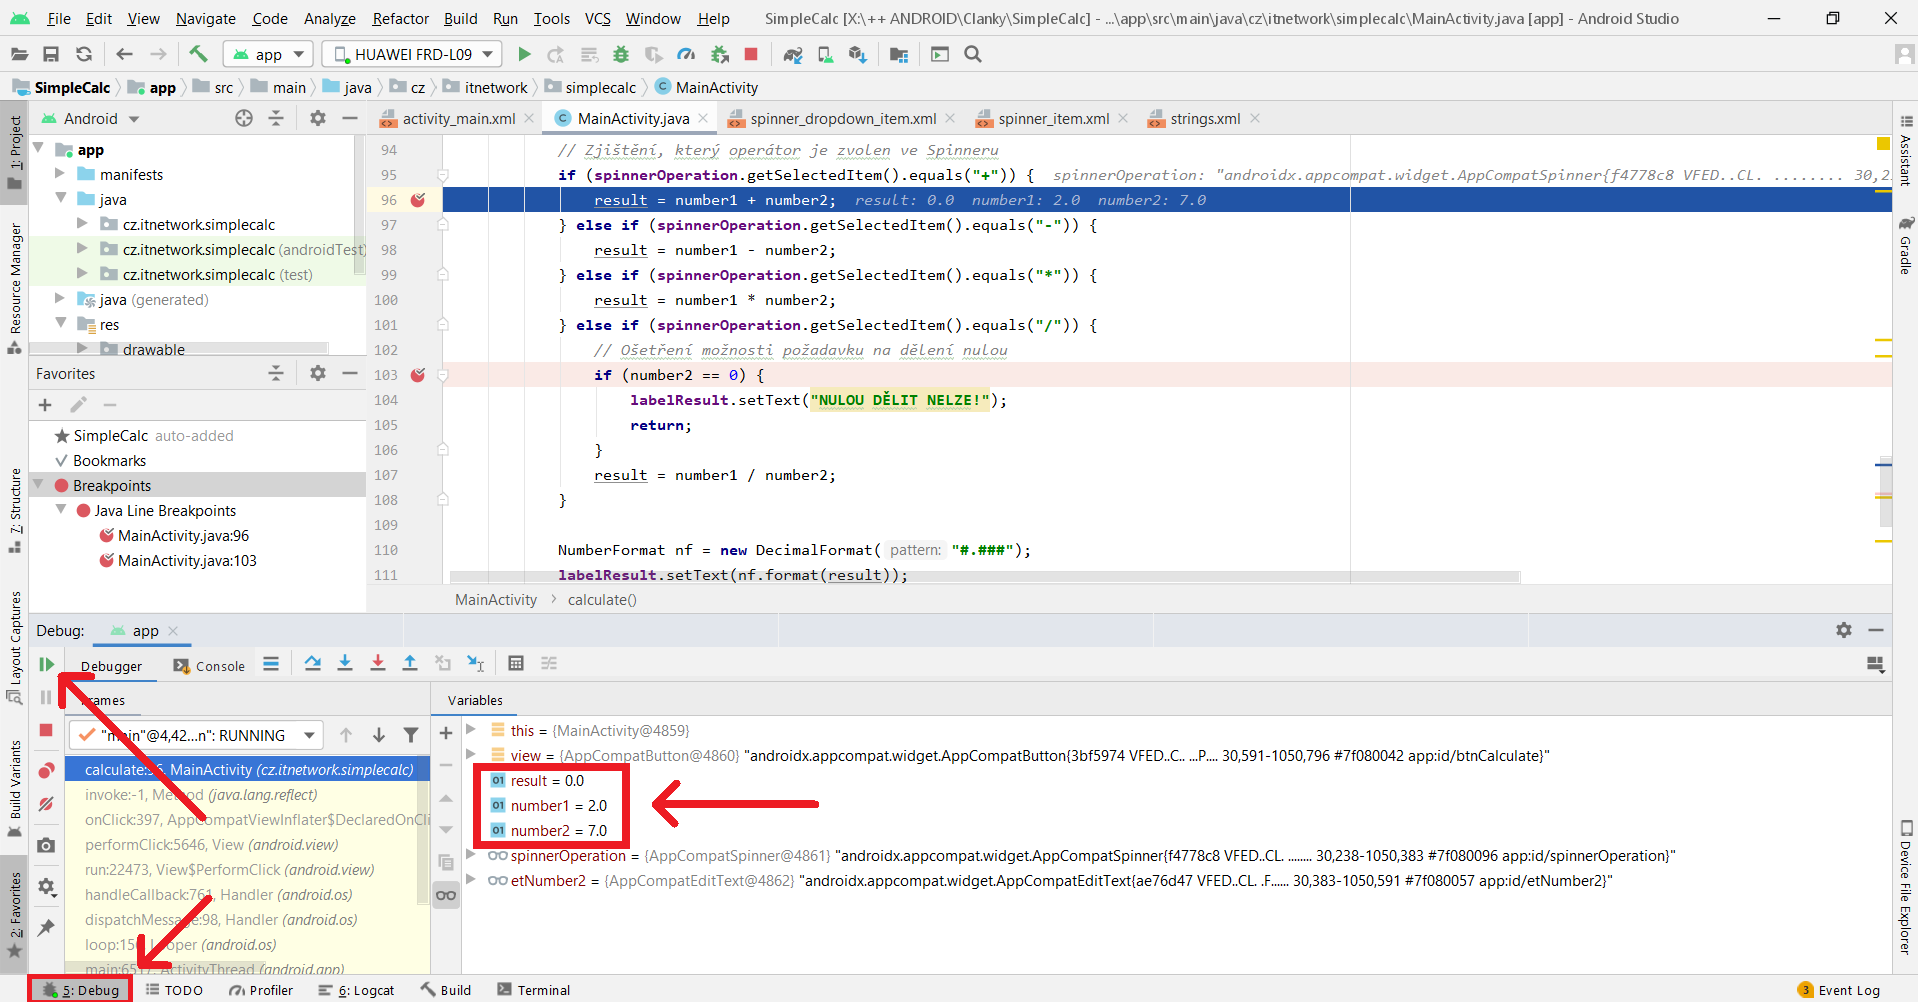Select Bookmarks in Favorites list

[109, 461]
